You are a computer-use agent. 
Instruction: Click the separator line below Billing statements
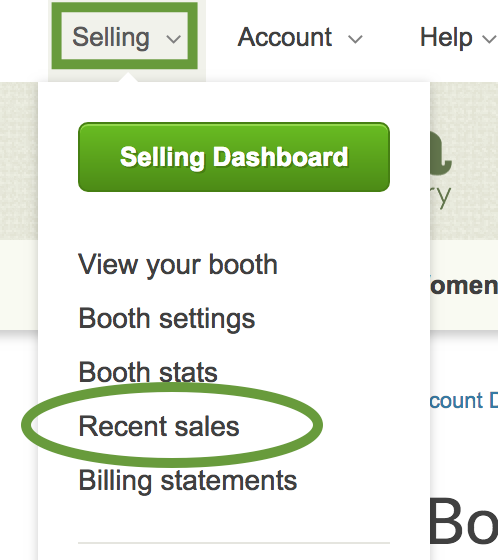coord(234,543)
